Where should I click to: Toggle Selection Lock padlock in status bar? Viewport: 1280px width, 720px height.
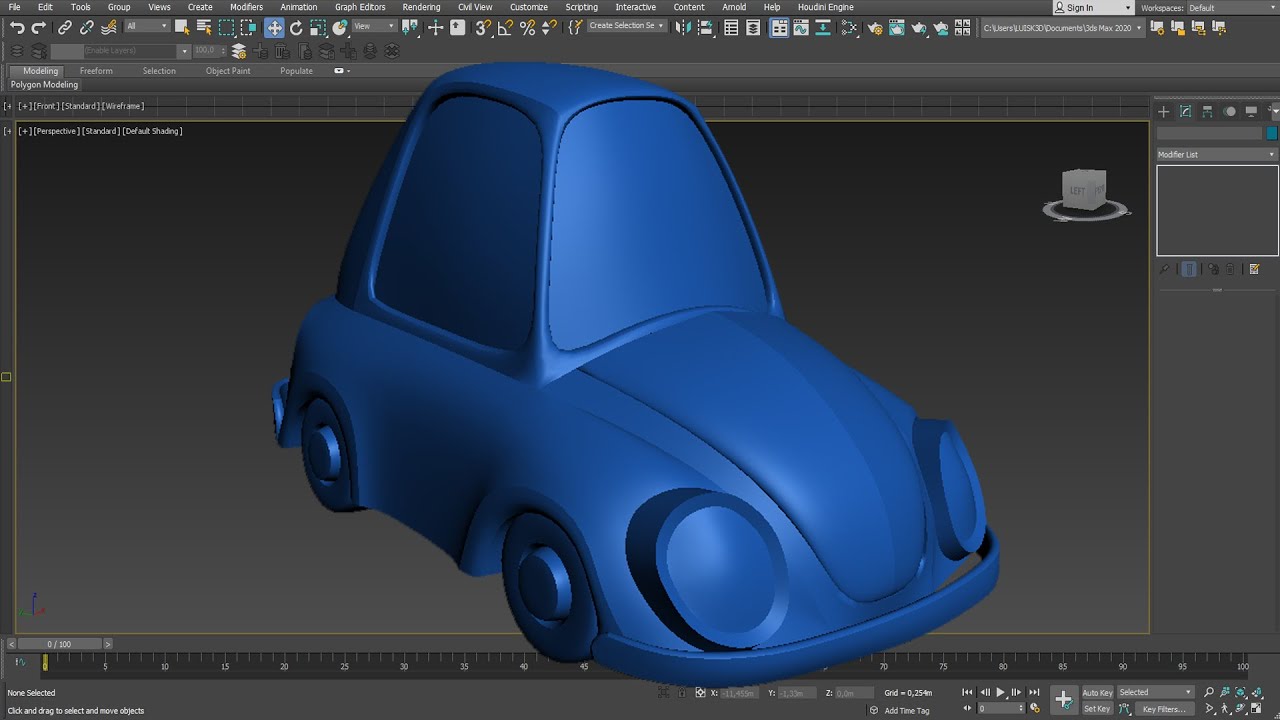point(681,692)
